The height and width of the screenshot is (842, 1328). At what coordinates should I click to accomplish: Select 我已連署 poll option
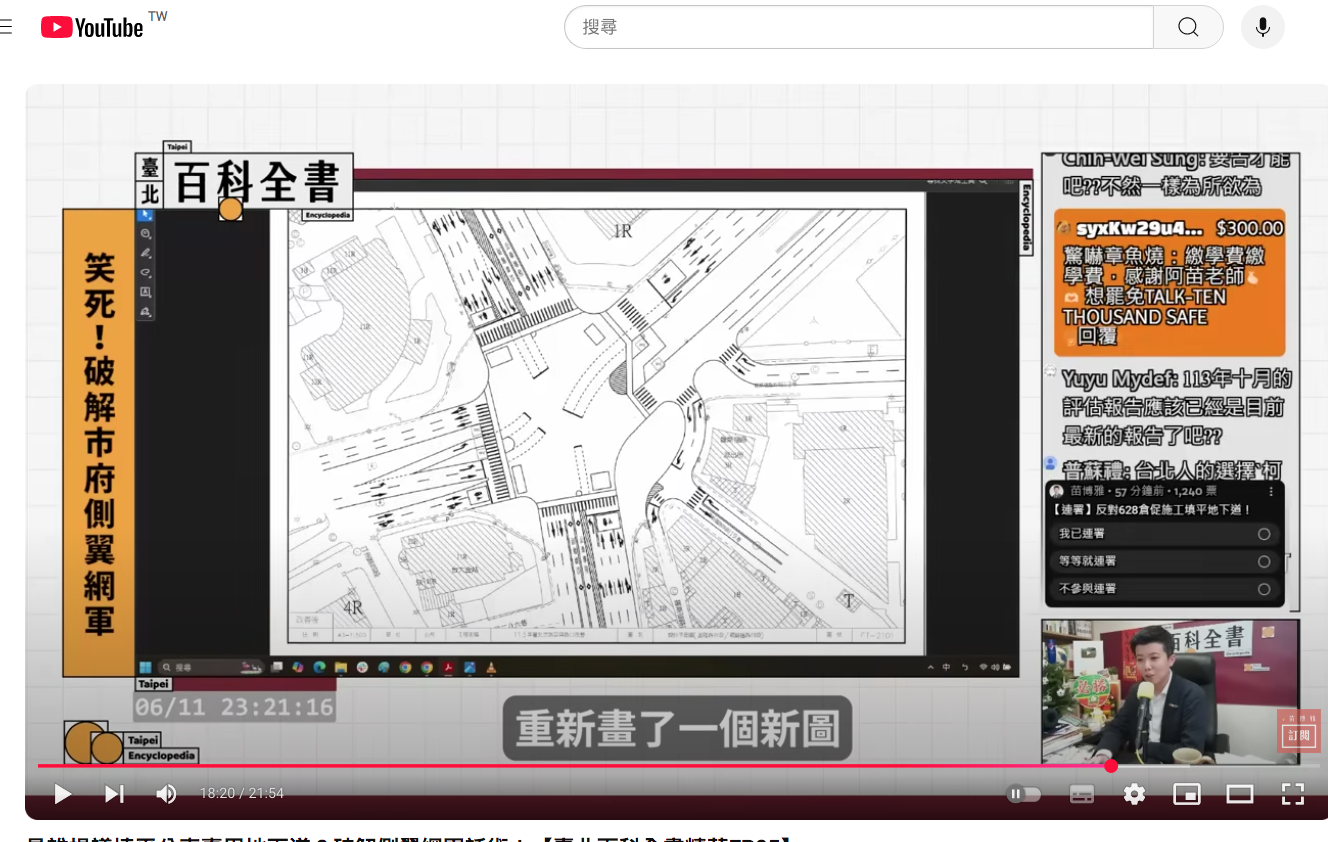(x=1164, y=535)
